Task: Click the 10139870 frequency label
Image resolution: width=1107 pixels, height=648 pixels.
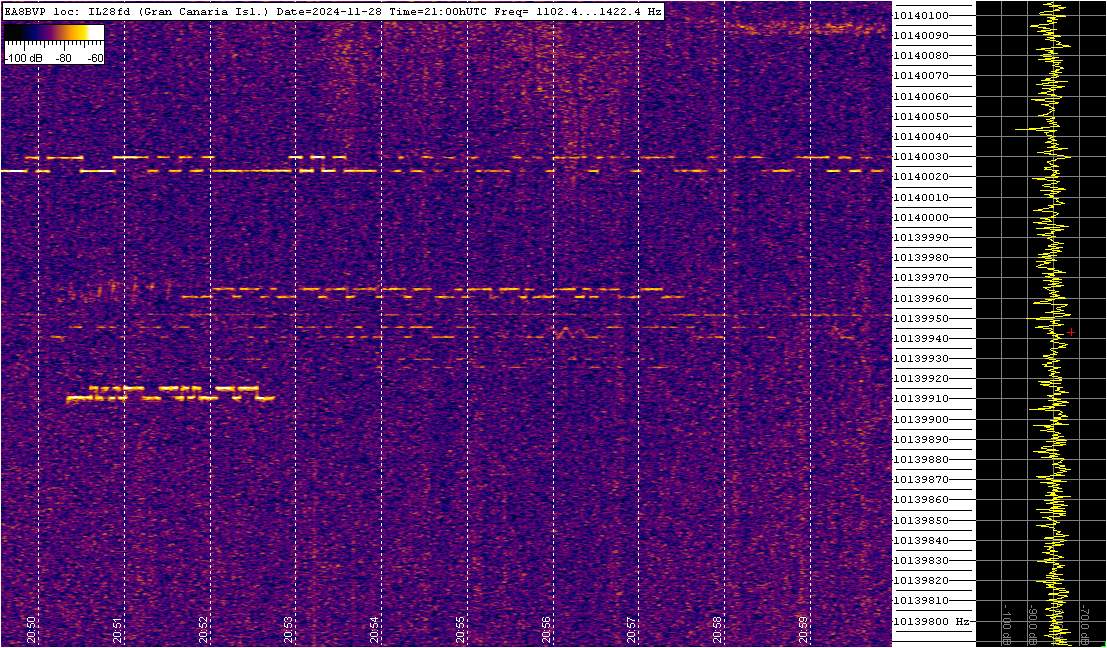Action: pyautogui.click(x=921, y=479)
